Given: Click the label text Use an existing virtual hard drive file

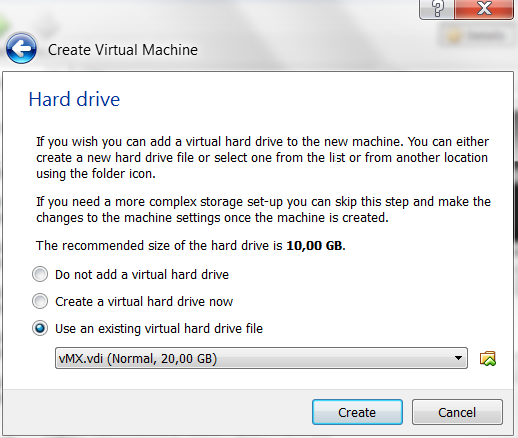Looking at the screenshot, I should point(159,329).
